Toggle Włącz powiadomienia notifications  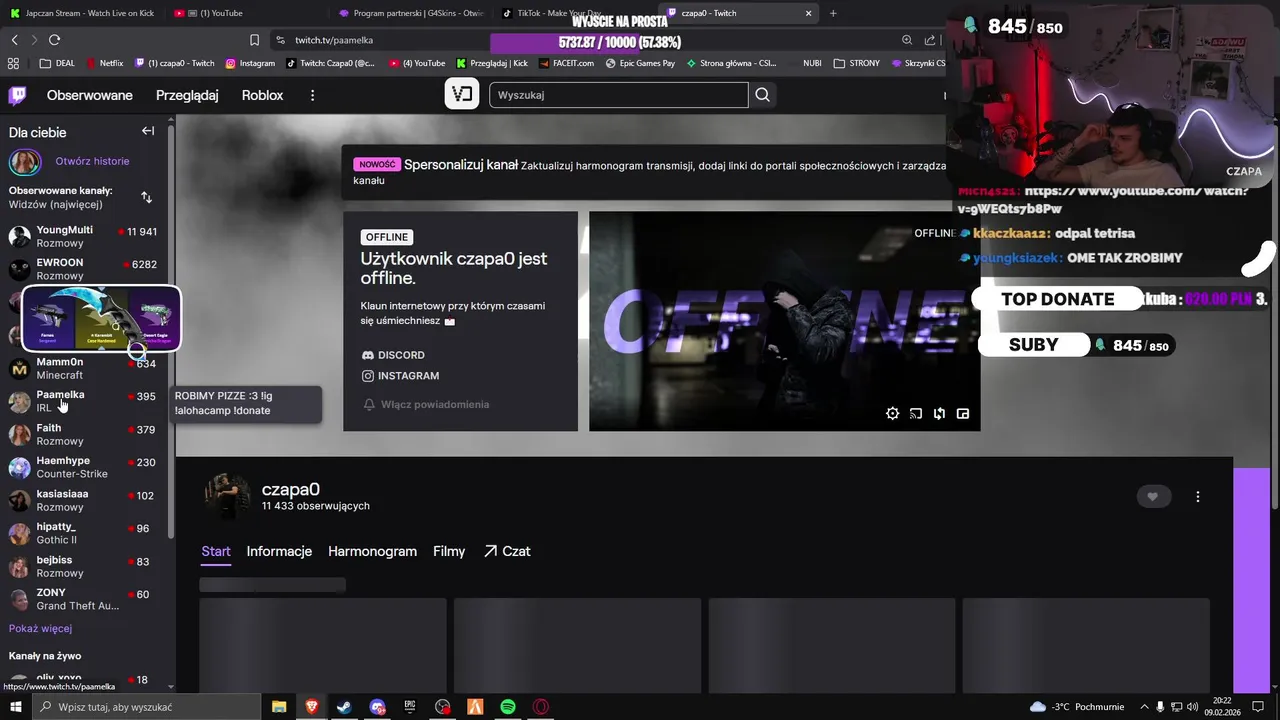(x=426, y=404)
